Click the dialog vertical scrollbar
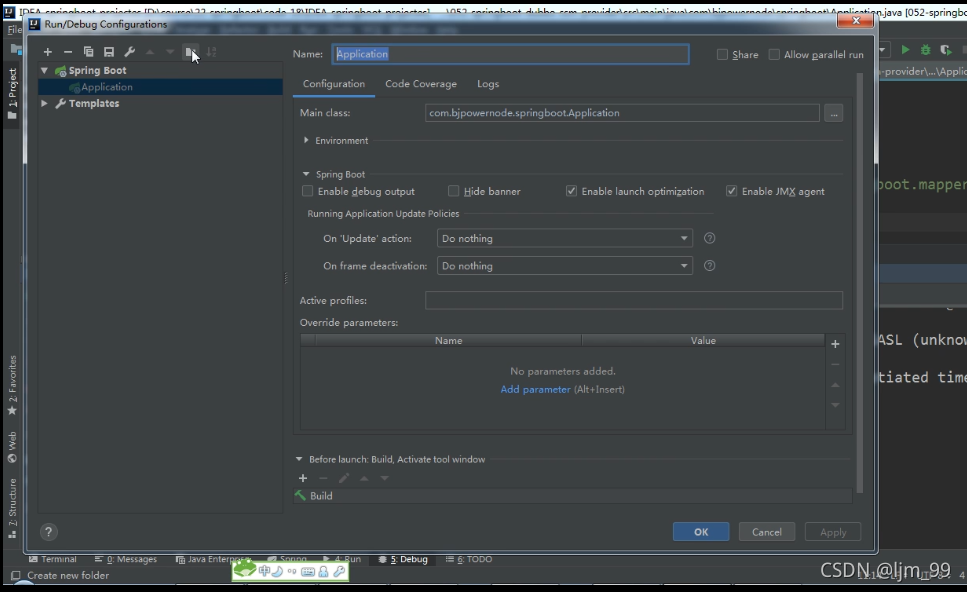The width and height of the screenshot is (967, 592). 860,284
